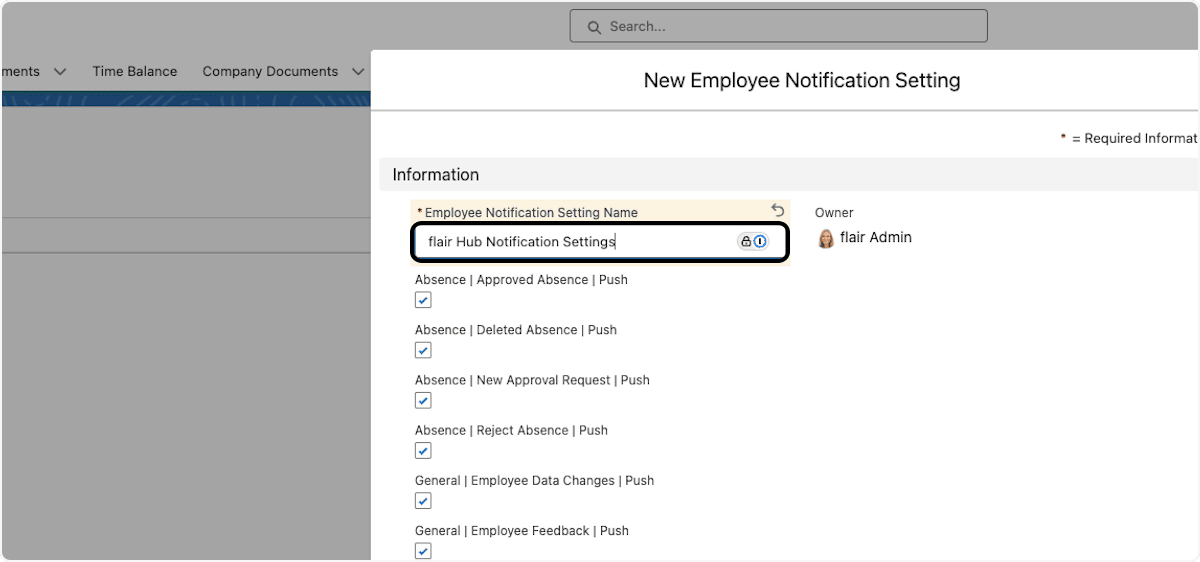
Task: Uncheck Absence | Deleted Absence | Push
Action: tap(423, 350)
